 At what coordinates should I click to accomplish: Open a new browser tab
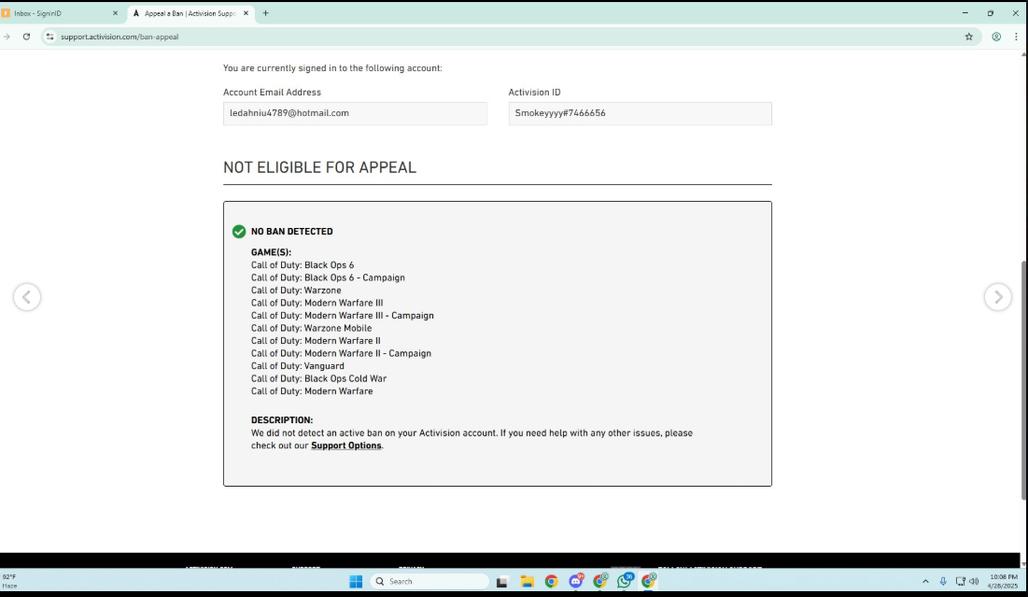(x=266, y=13)
